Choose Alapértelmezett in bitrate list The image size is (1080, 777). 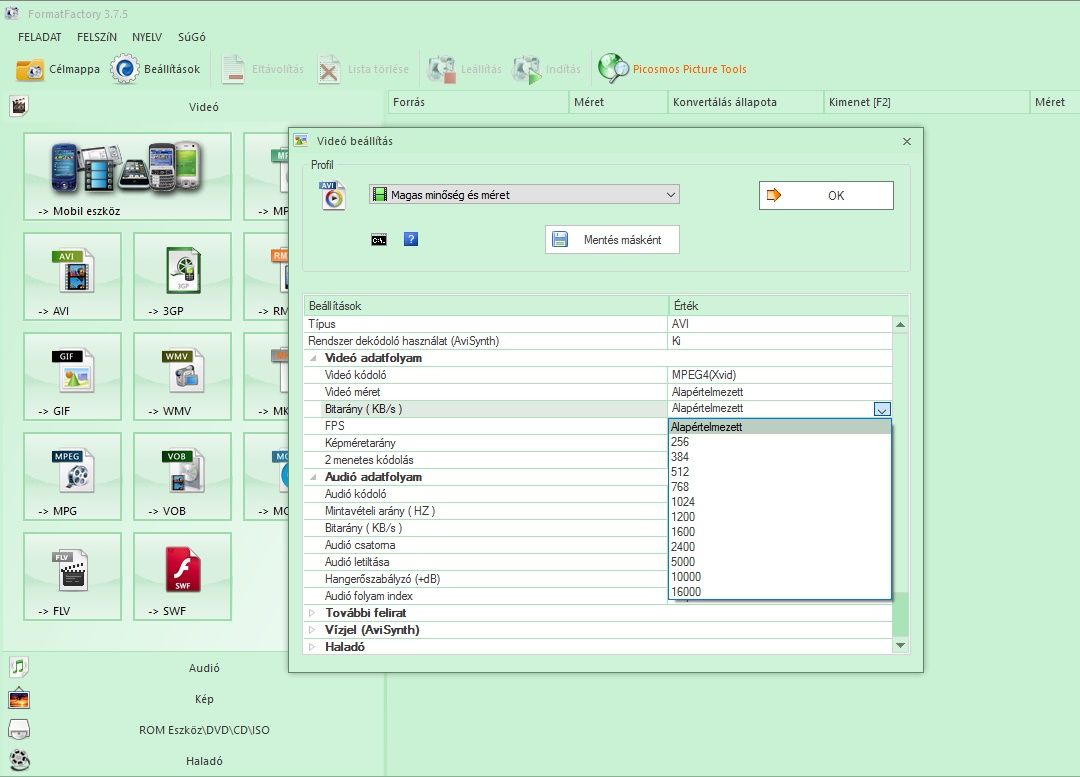pyautogui.click(x=780, y=427)
